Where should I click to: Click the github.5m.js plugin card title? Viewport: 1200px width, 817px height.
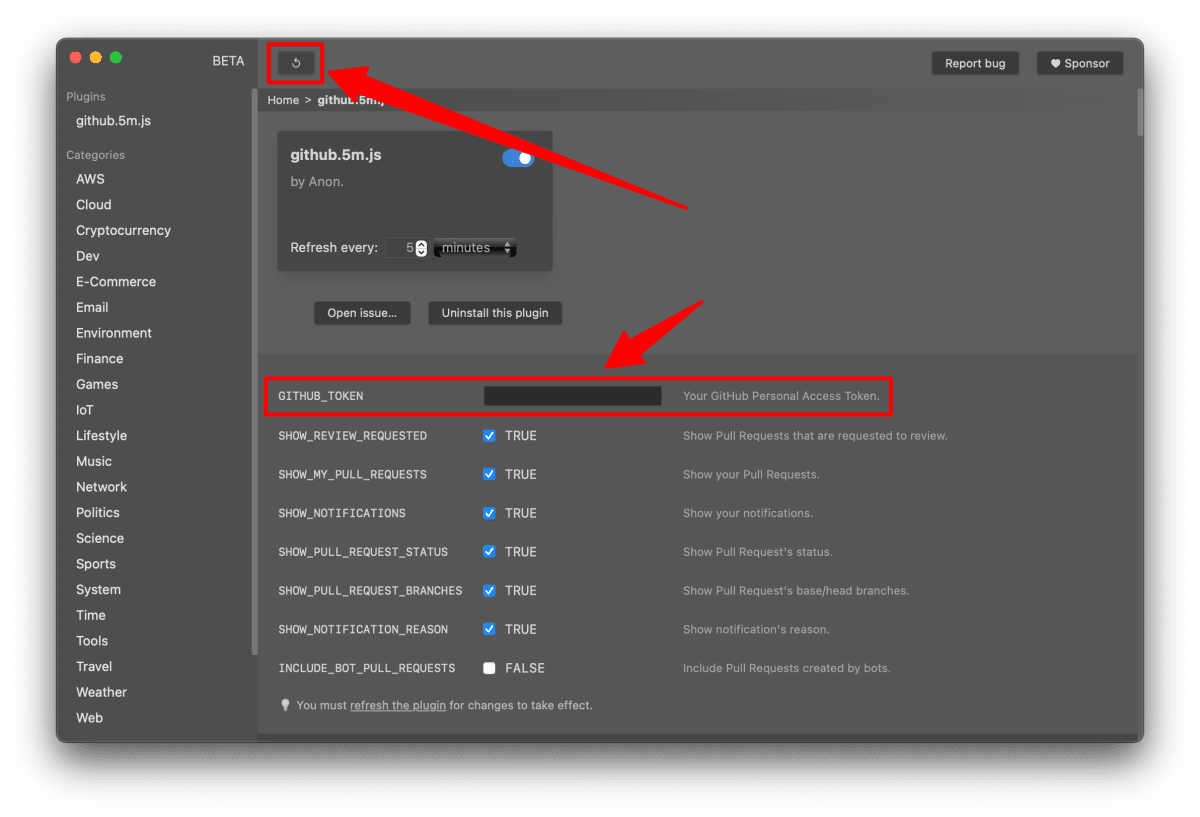336,155
